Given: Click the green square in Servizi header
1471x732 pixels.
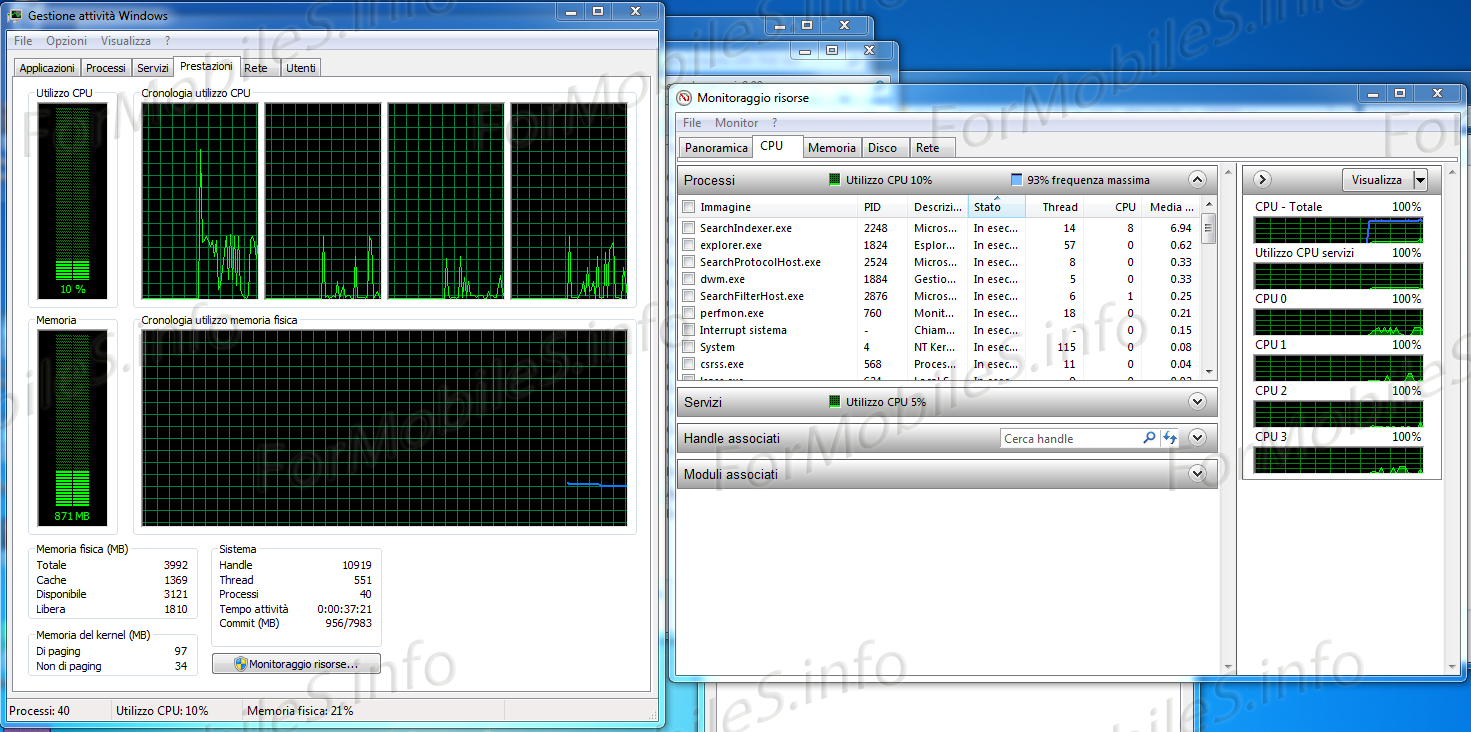Looking at the screenshot, I should coord(835,402).
